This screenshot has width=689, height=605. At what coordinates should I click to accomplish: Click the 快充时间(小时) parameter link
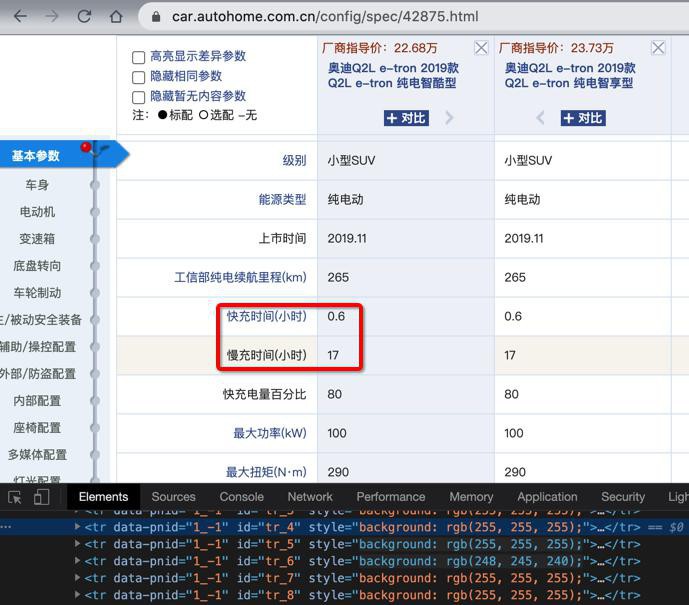pos(267,316)
